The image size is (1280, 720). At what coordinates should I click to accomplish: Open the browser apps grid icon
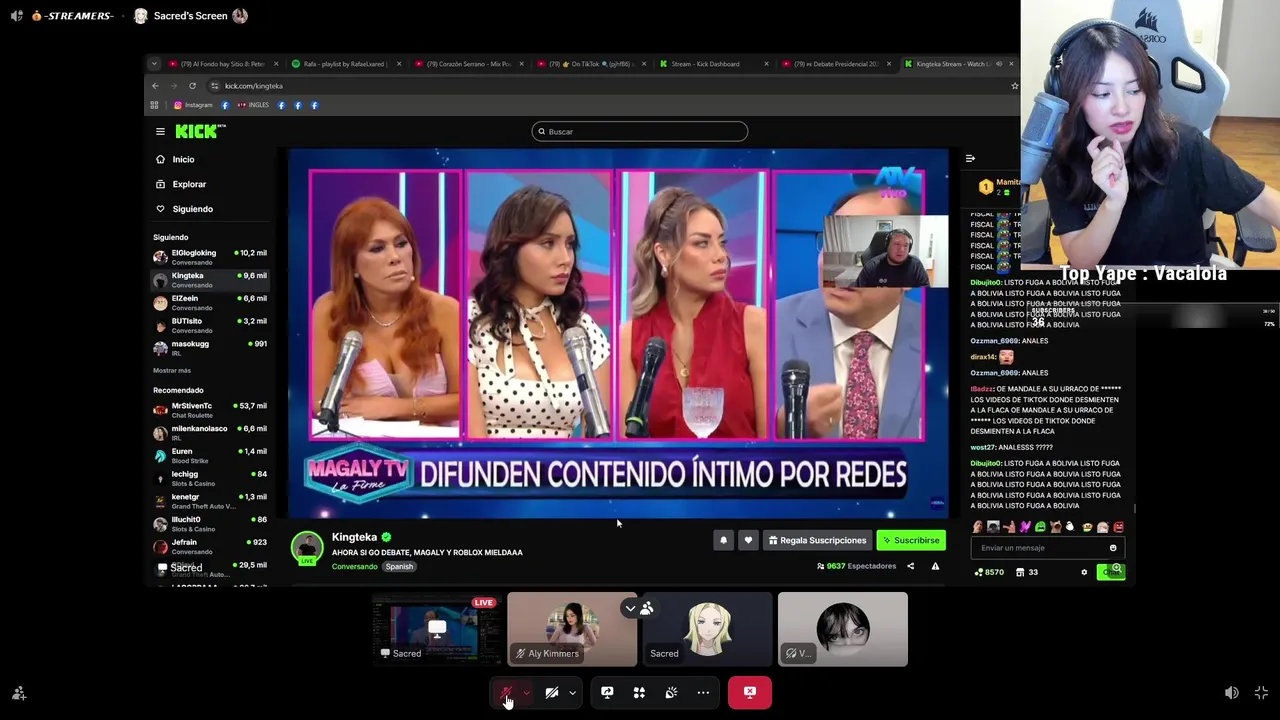pos(154,105)
